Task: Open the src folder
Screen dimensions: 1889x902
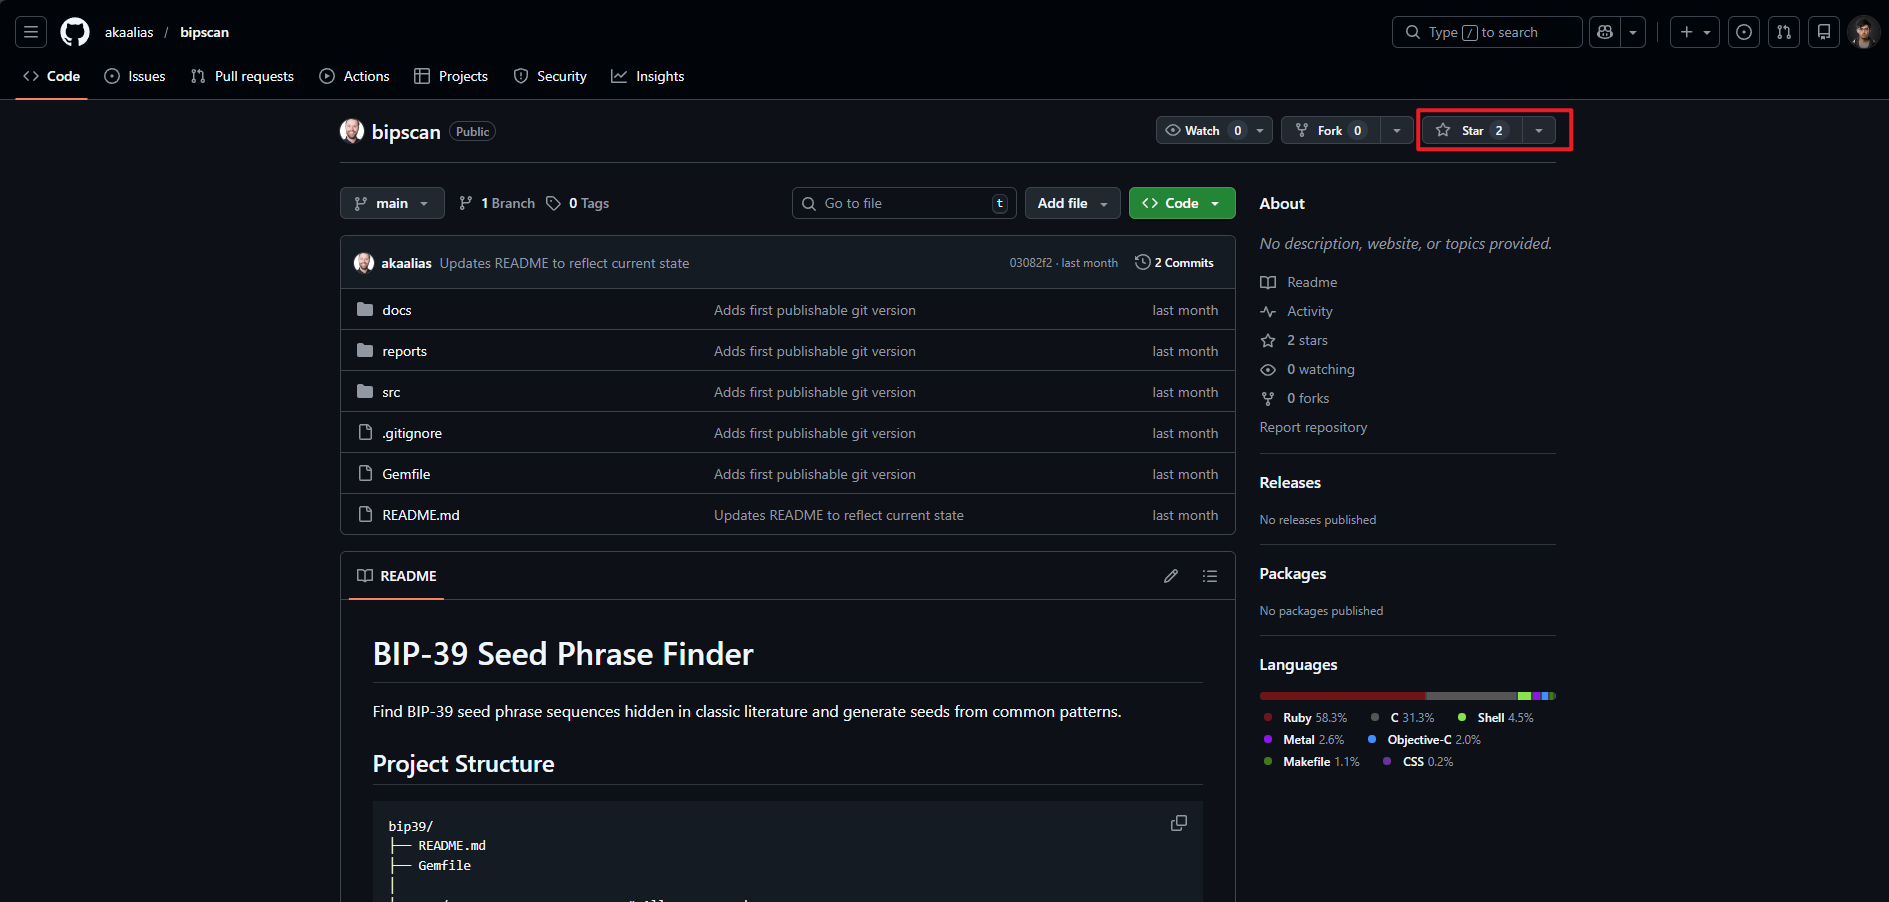Action: (x=391, y=392)
